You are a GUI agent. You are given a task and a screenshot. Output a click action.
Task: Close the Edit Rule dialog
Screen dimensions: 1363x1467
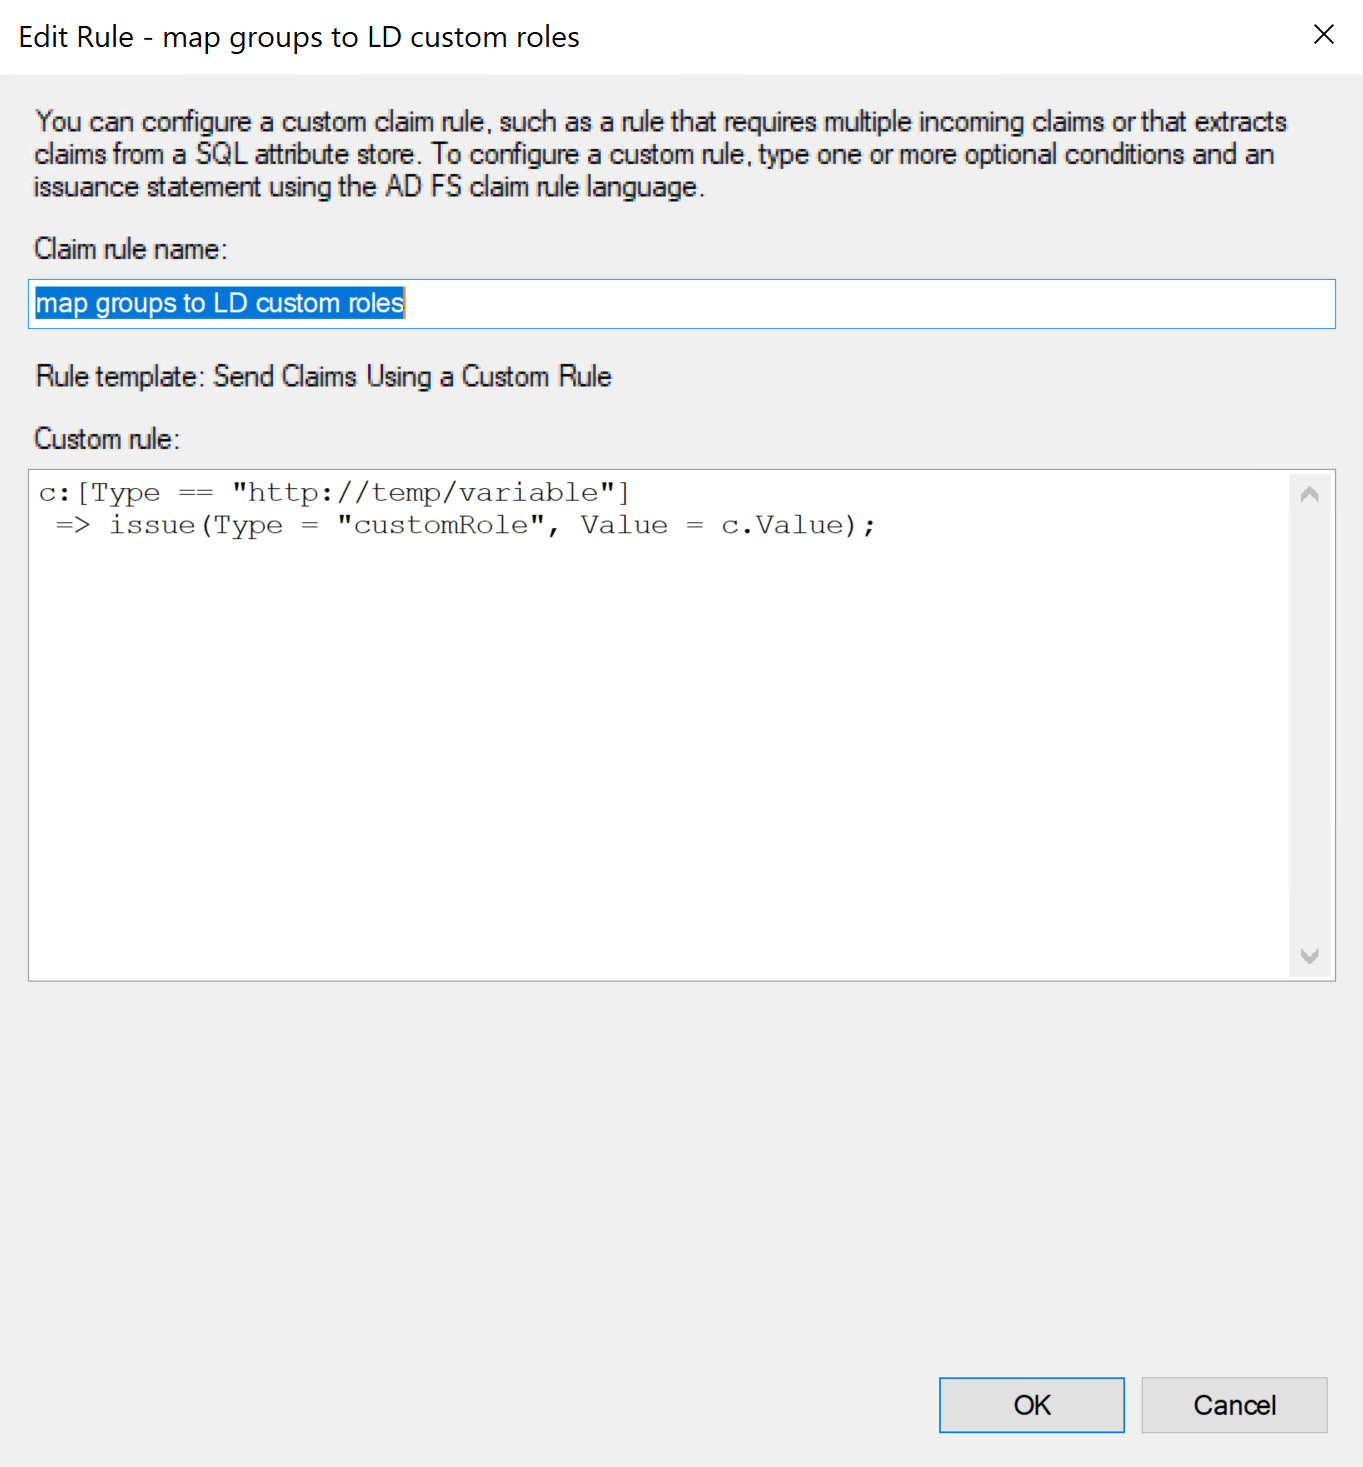(1323, 34)
